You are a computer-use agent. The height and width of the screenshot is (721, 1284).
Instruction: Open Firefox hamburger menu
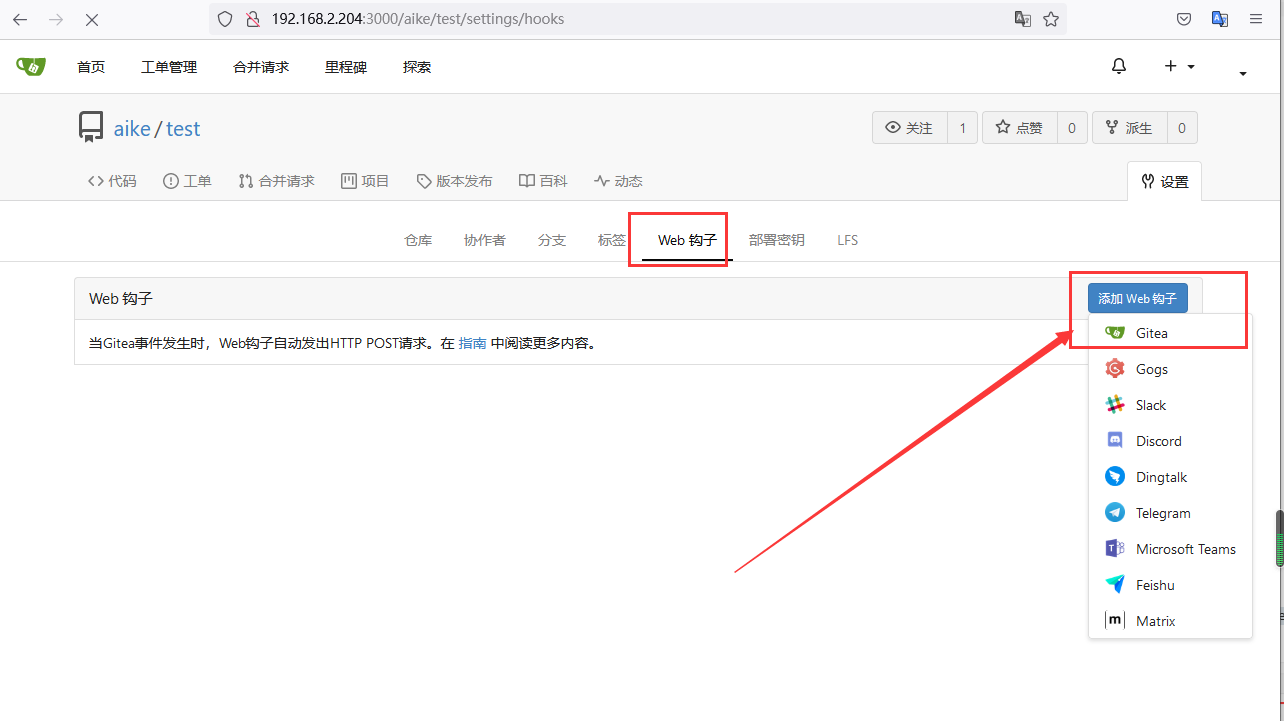coord(1256,19)
